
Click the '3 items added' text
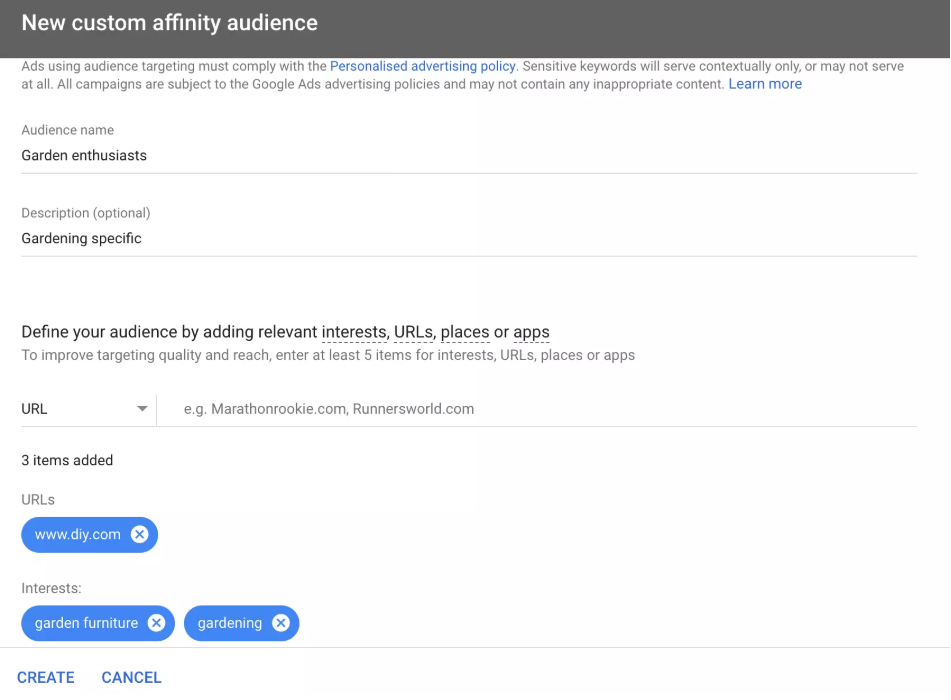coord(67,461)
